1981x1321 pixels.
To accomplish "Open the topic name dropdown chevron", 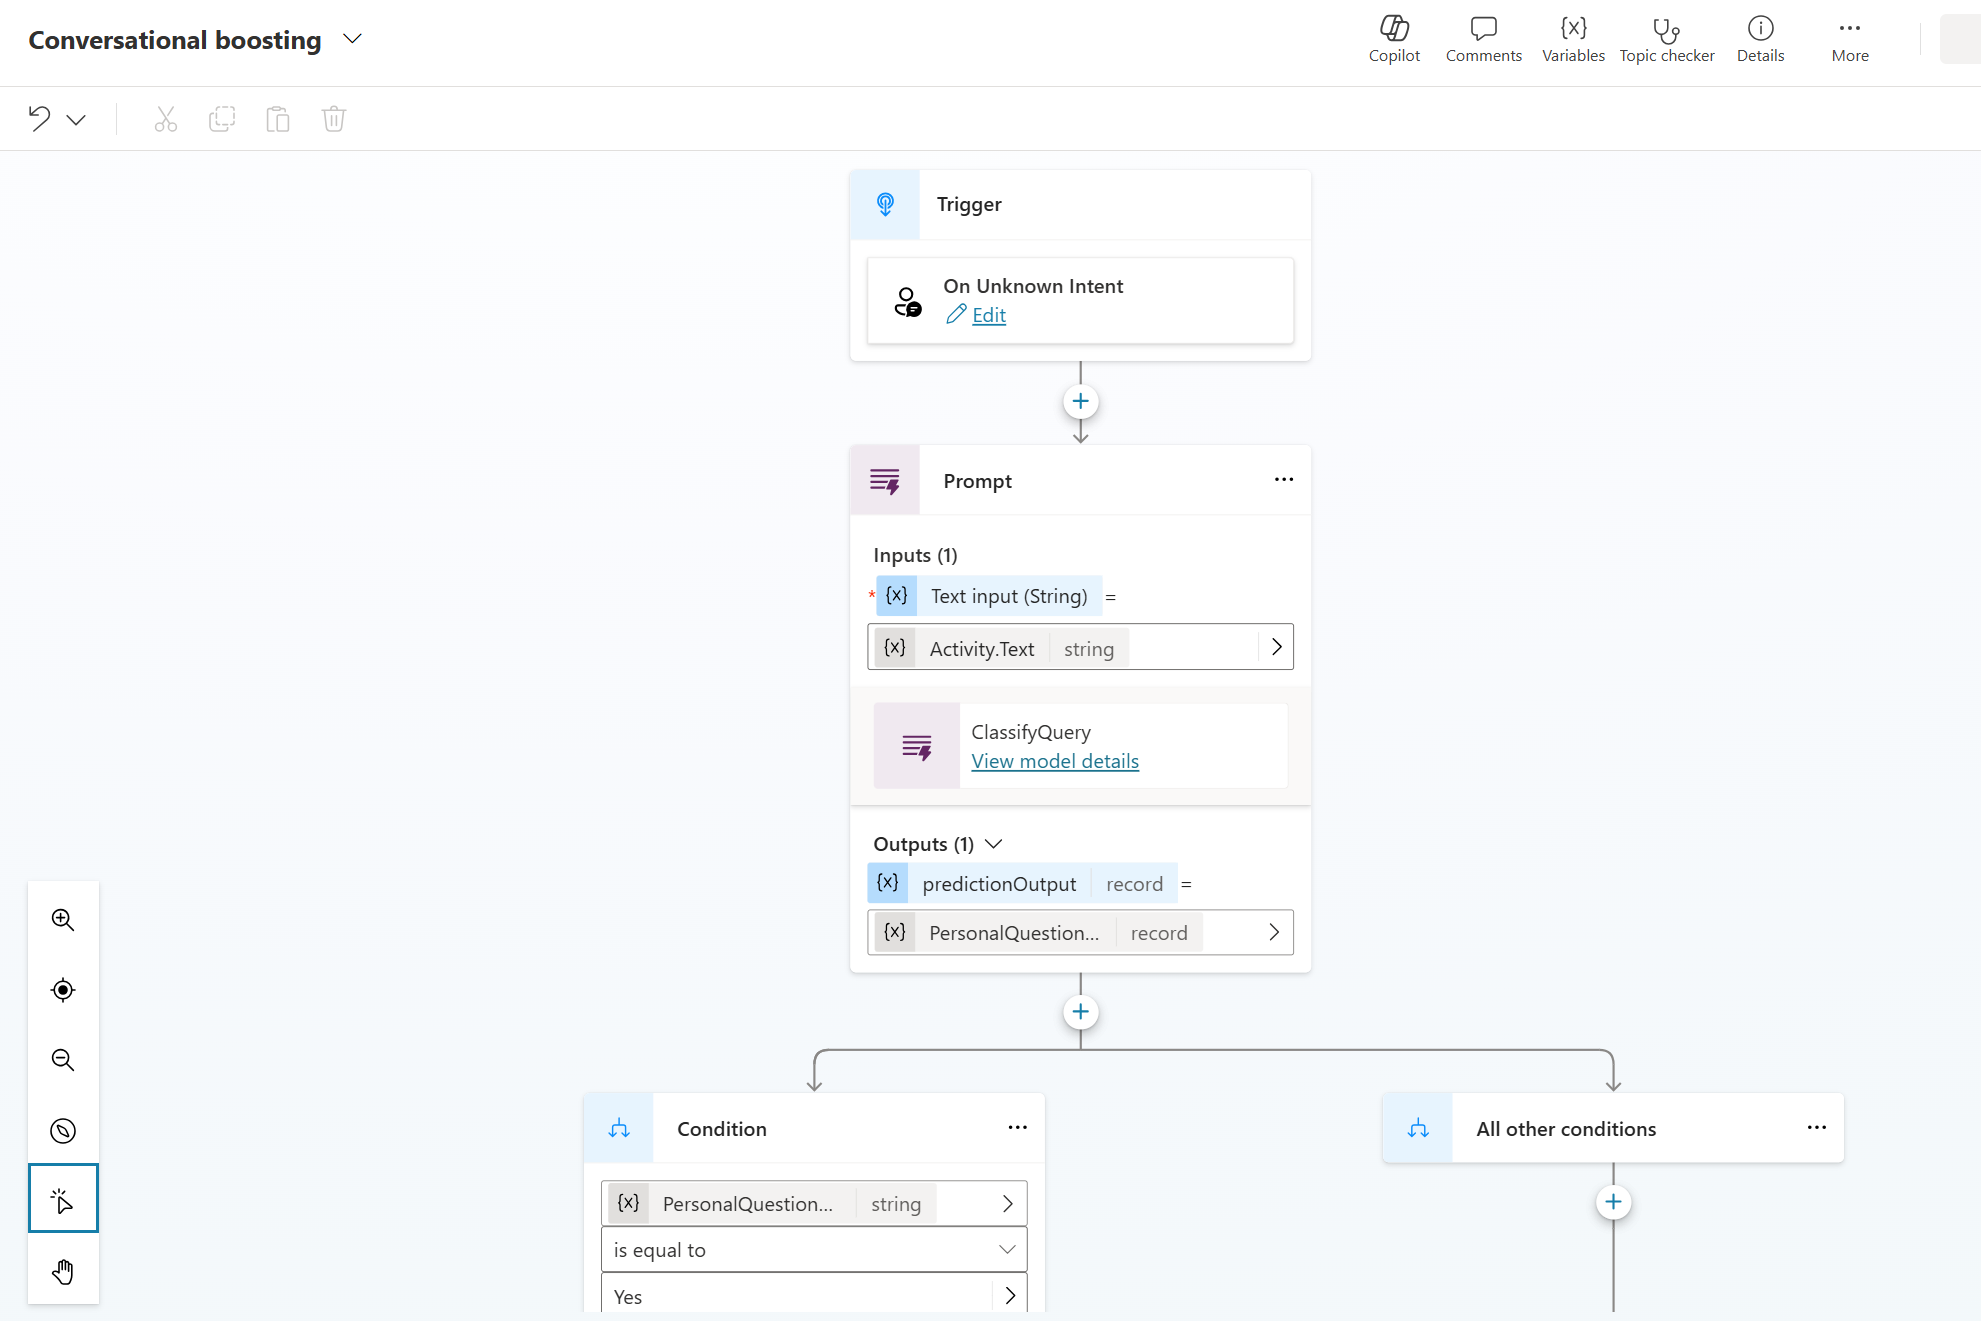I will 352,39.
